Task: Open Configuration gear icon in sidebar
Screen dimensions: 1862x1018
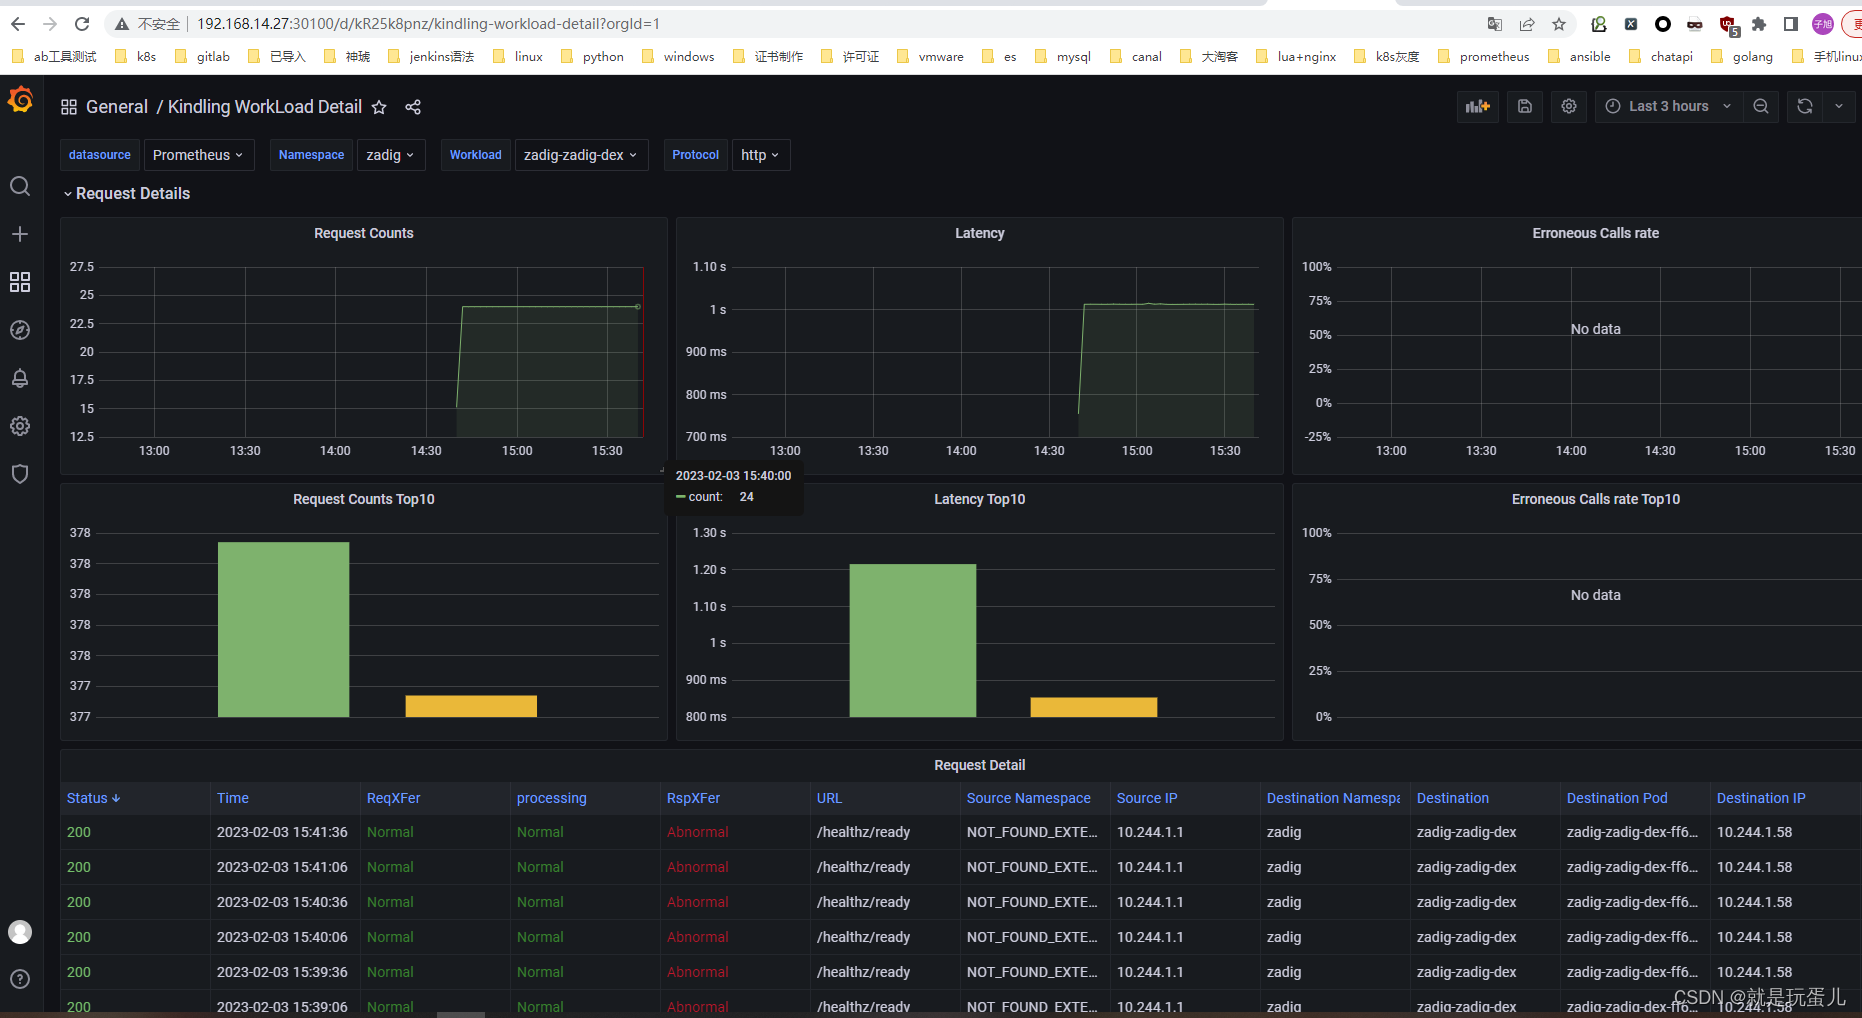Action: [20, 426]
